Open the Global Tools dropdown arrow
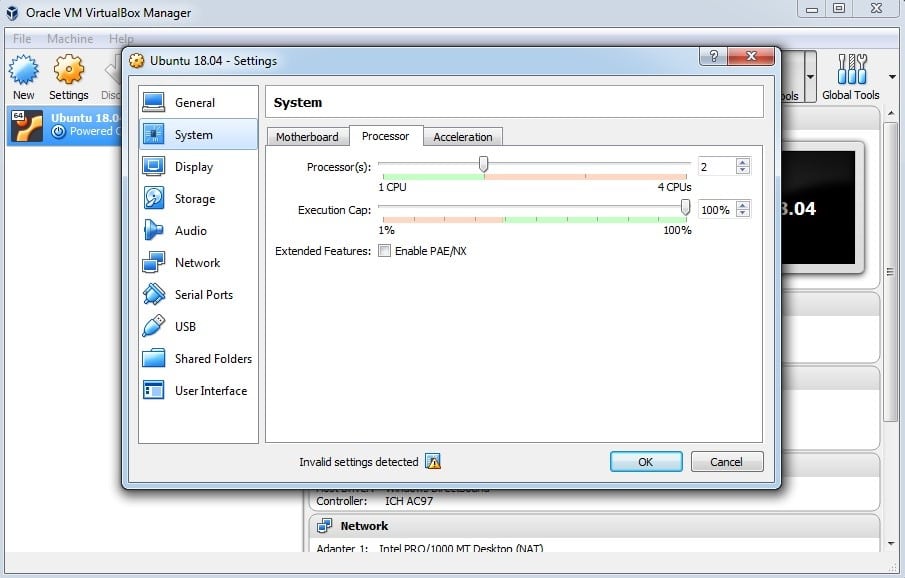Screen dimensions: 905x578 pyautogui.click(x=892, y=77)
